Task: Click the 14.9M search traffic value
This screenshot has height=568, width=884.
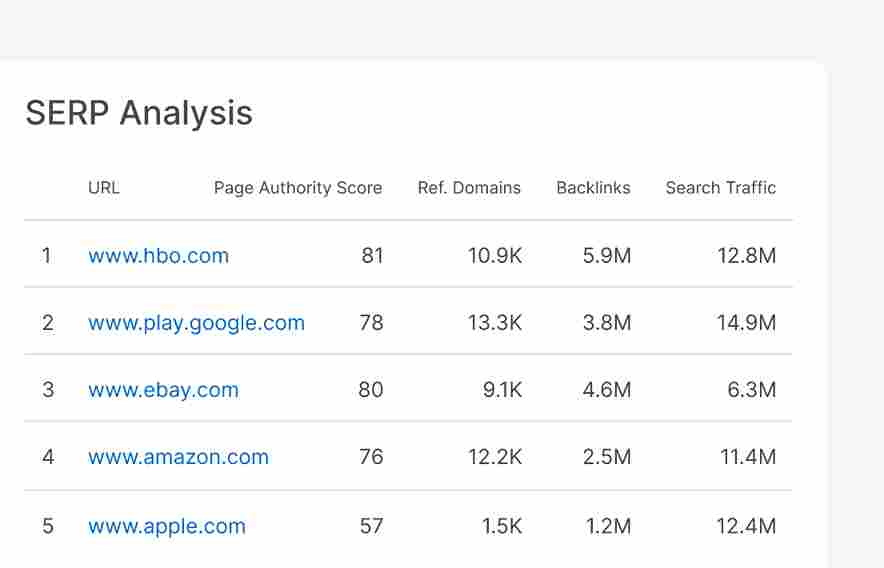Action: click(x=746, y=323)
